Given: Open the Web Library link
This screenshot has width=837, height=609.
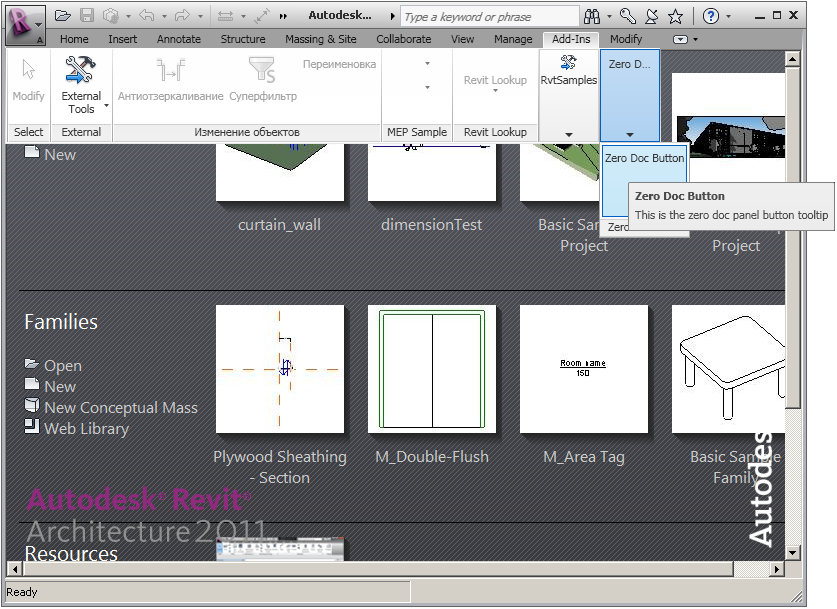Looking at the screenshot, I should (x=86, y=428).
